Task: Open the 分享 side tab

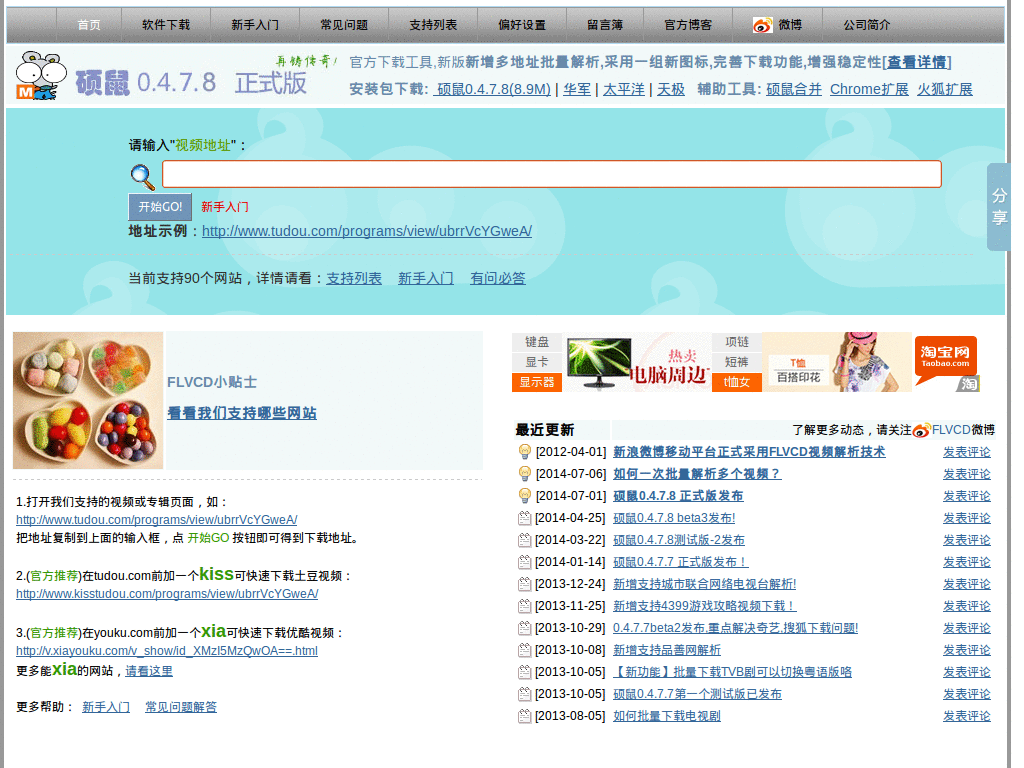Action: click(999, 206)
